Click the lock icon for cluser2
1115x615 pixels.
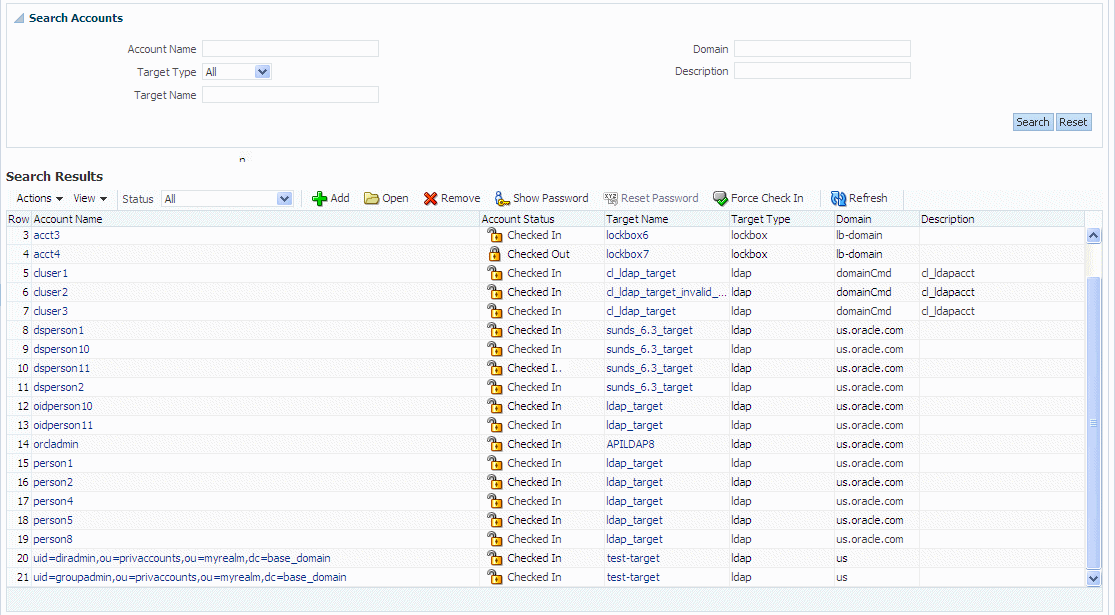pyautogui.click(x=494, y=292)
